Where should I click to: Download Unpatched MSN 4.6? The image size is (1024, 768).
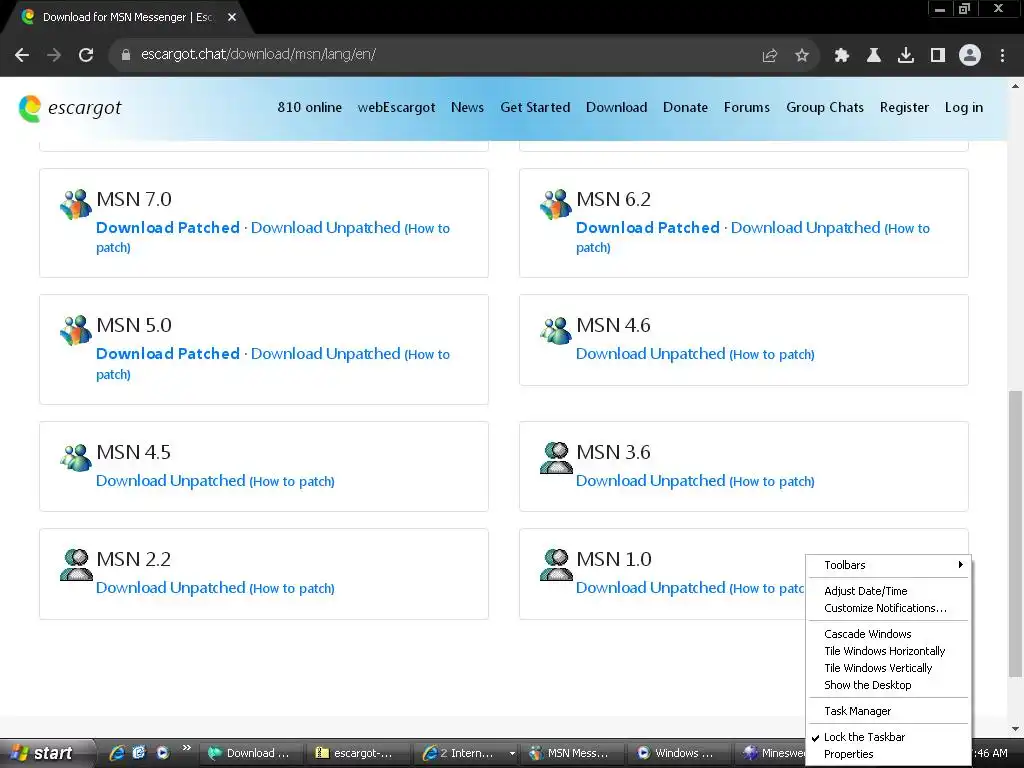tap(650, 354)
